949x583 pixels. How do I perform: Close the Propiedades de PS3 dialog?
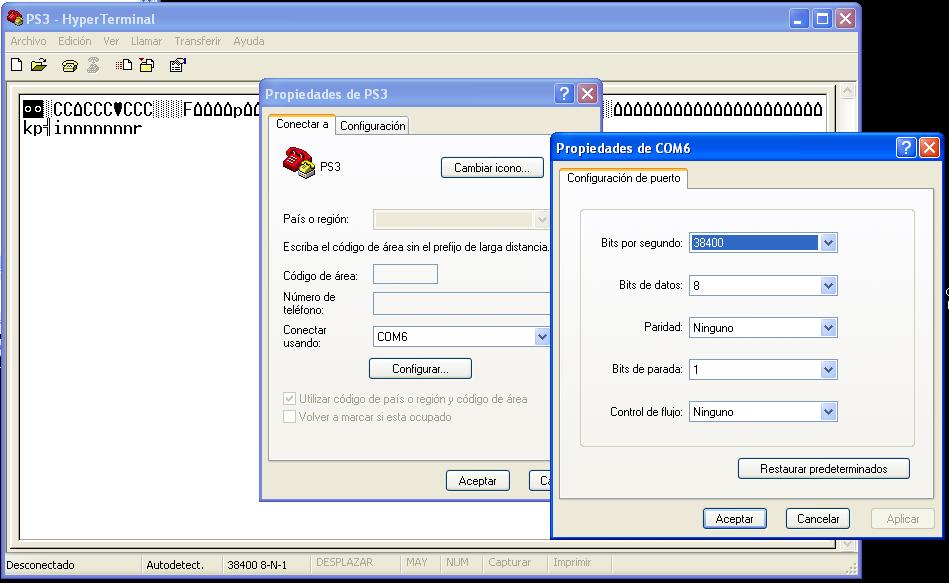coord(587,94)
